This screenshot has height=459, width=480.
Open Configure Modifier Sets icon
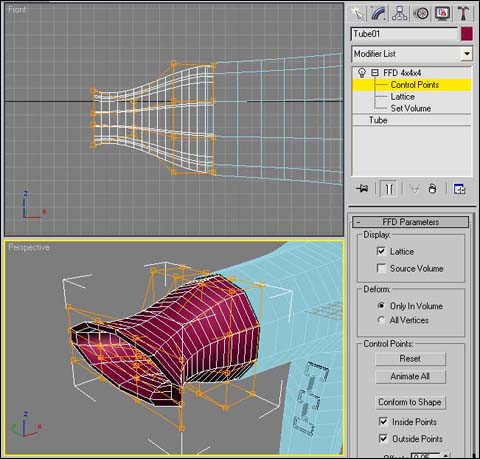click(459, 189)
